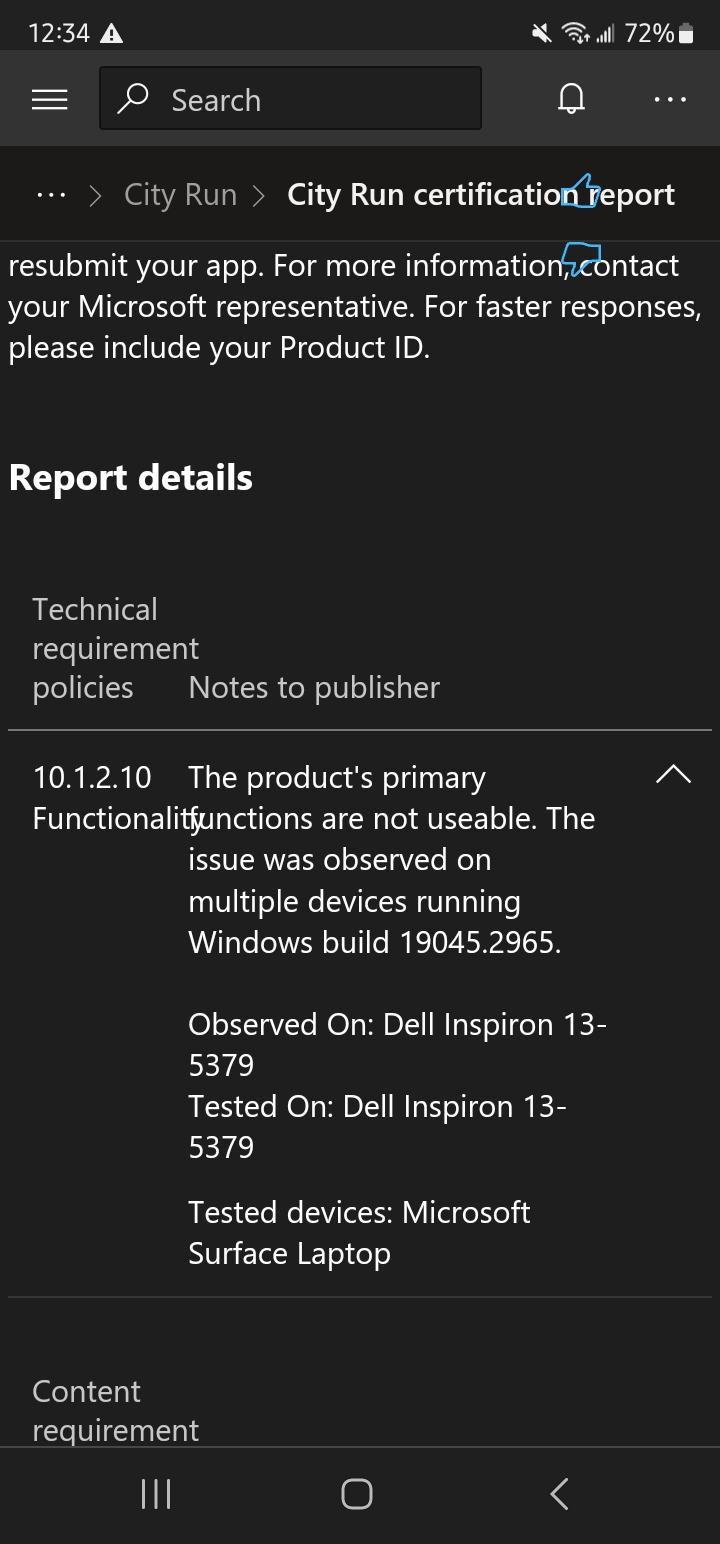Viewport: 720px width, 1544px height.
Task: Click the search magnifier icon
Action: pyautogui.click(x=133, y=99)
